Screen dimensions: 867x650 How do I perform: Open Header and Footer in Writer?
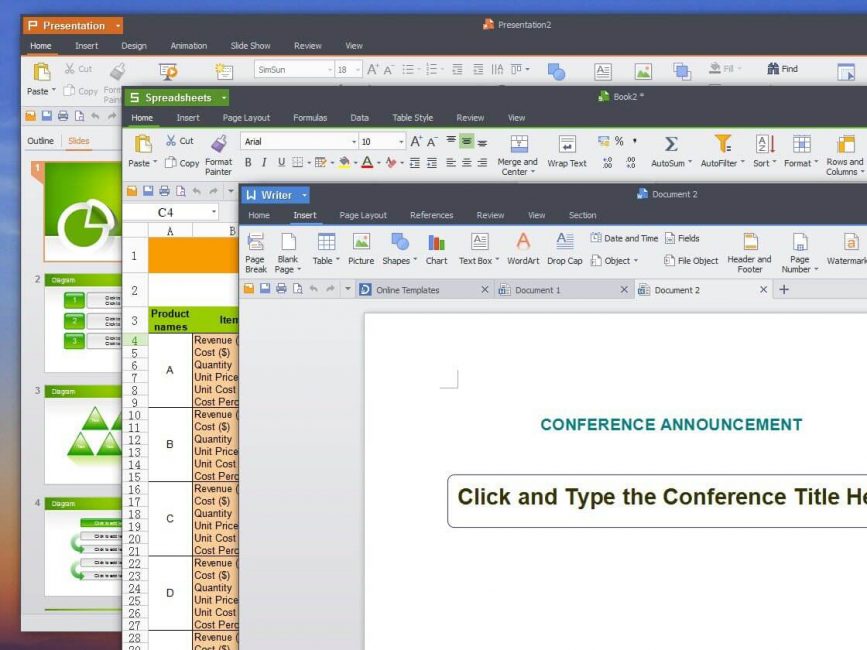point(749,253)
